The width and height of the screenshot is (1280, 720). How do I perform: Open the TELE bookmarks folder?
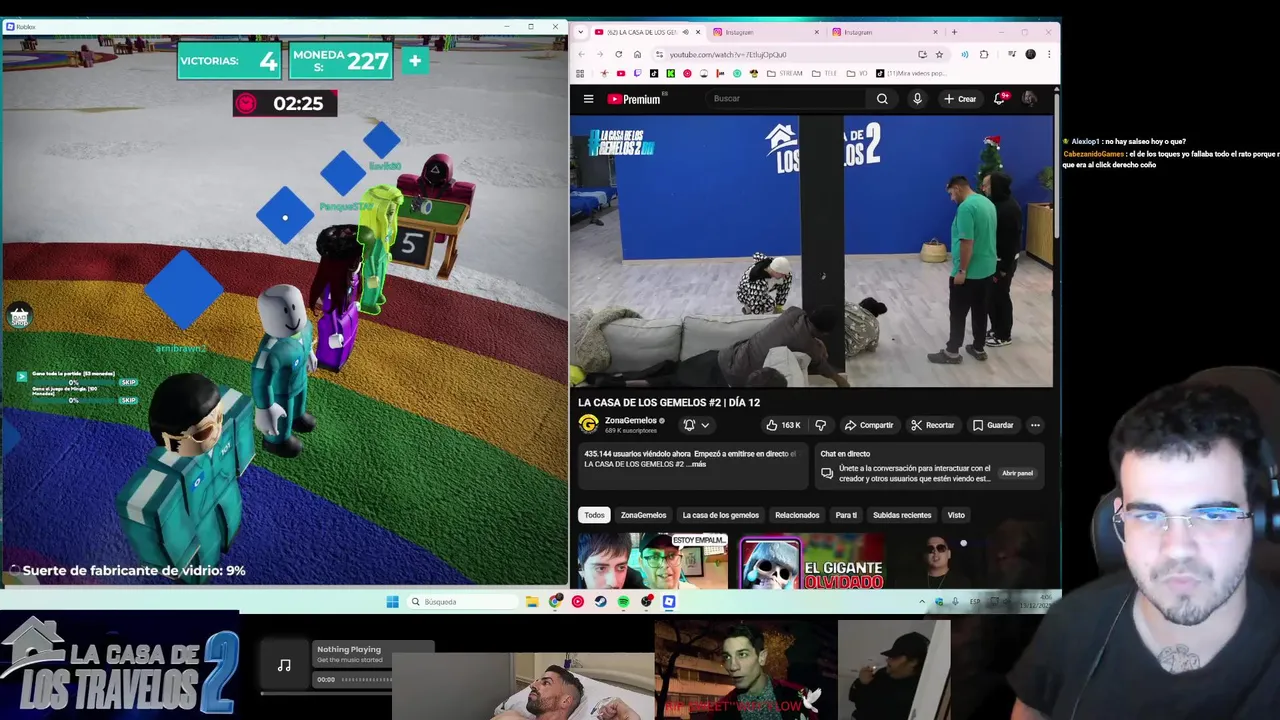[823, 73]
